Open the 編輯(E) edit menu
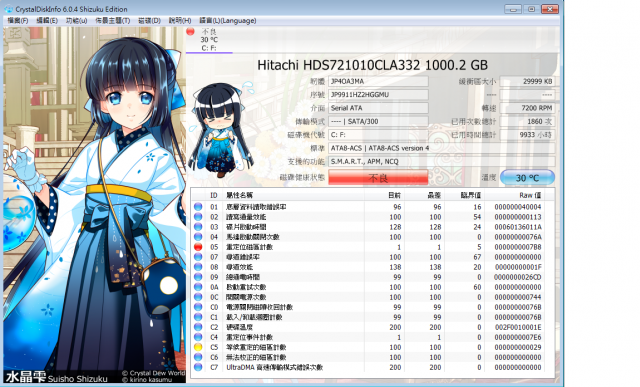 (x=47, y=20)
